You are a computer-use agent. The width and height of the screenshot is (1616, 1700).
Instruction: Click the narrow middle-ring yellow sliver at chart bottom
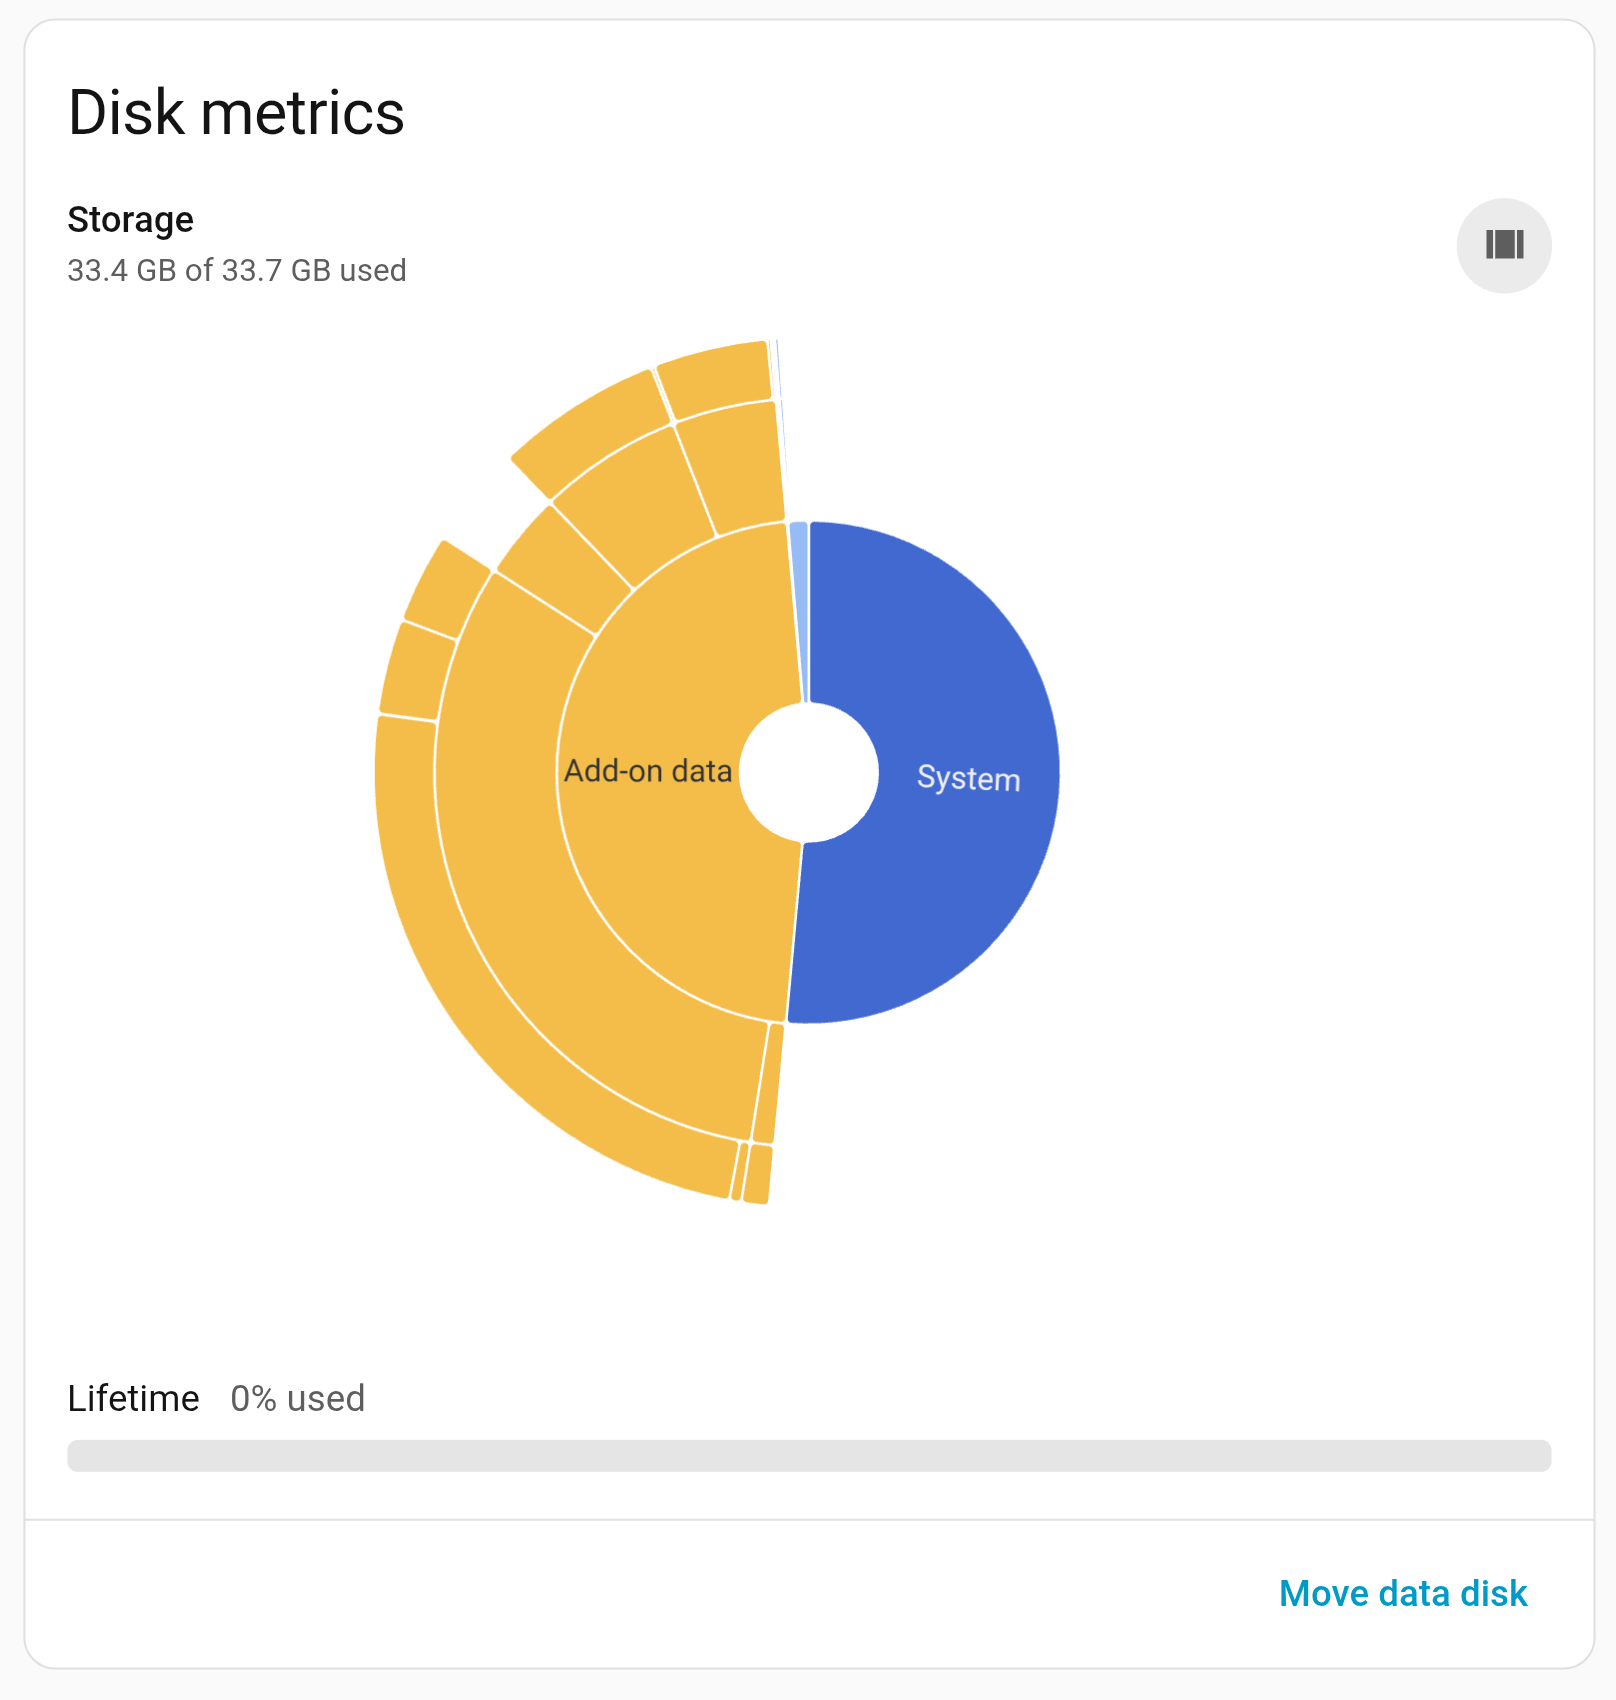coord(768,1085)
